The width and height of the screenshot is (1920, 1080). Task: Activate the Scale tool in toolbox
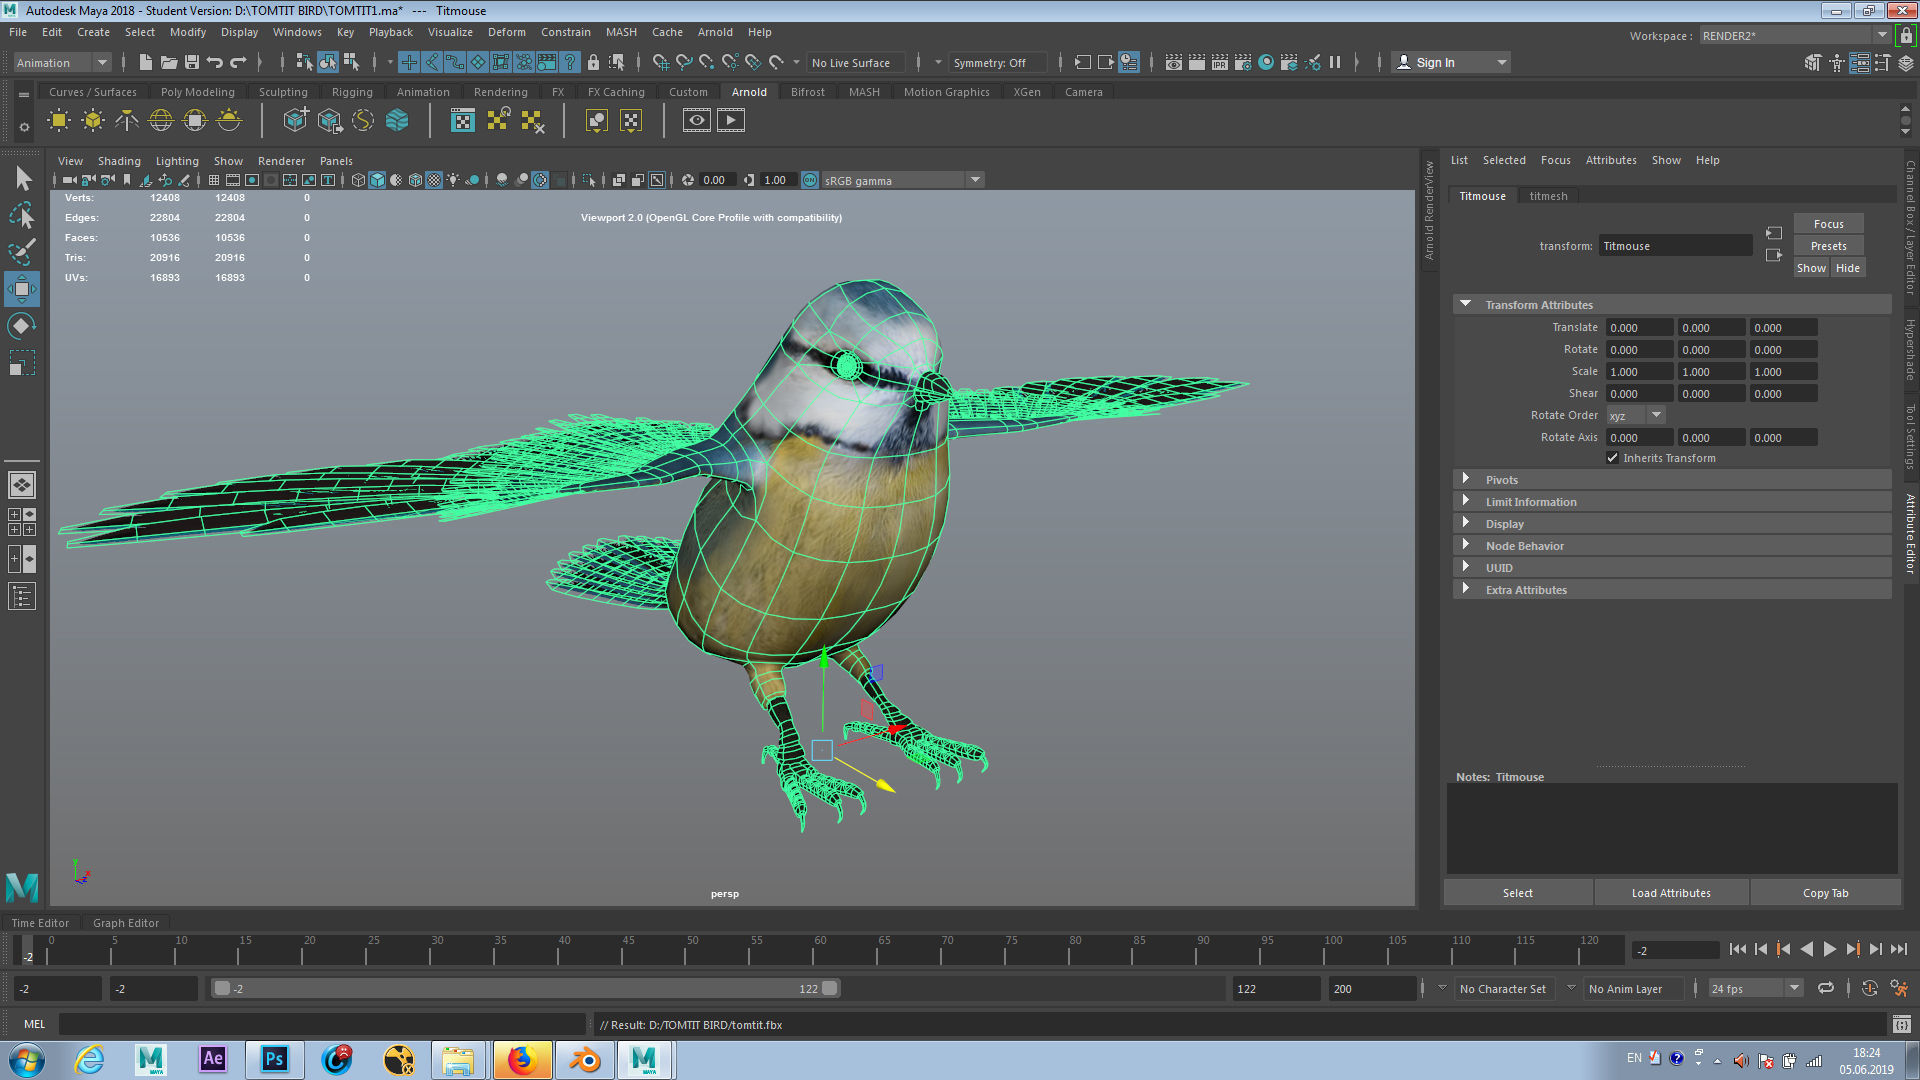[x=22, y=363]
